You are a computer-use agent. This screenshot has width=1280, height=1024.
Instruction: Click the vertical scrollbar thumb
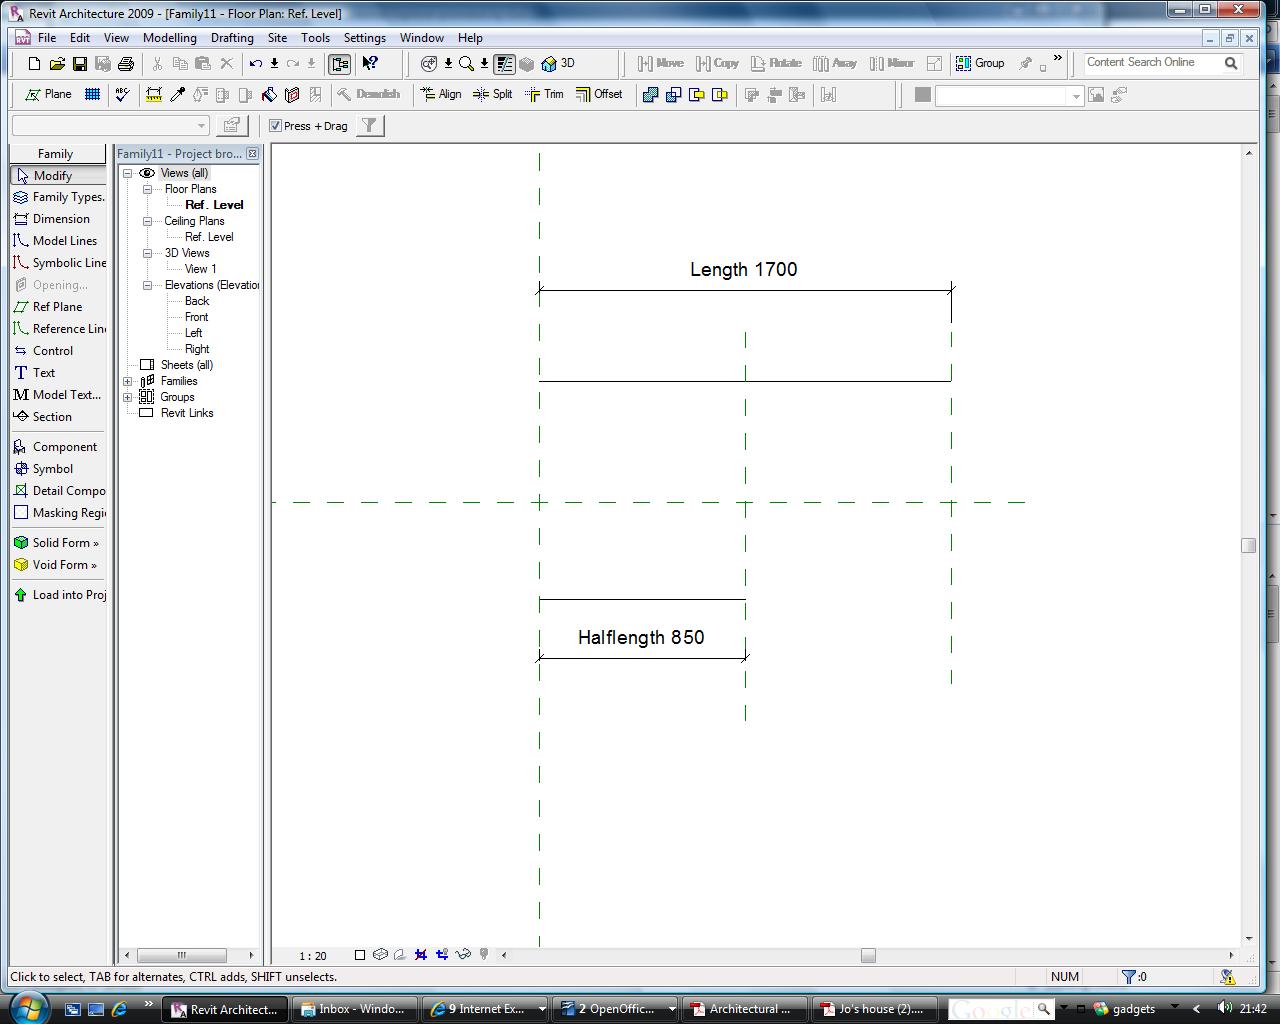[1248, 545]
